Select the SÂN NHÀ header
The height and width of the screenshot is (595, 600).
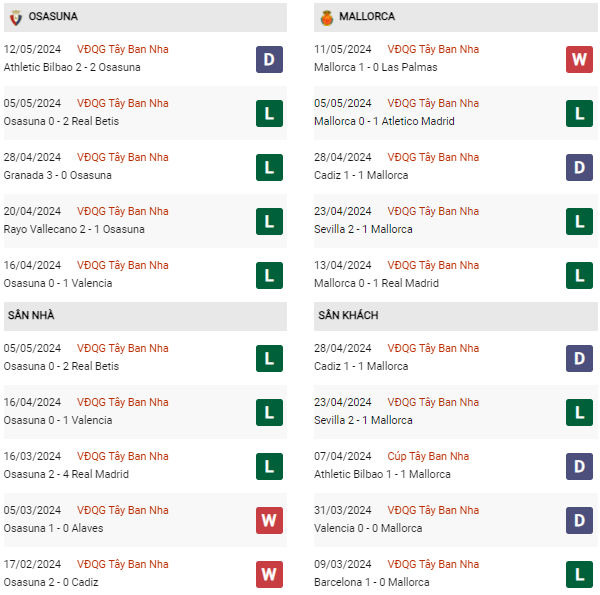pos(31,316)
